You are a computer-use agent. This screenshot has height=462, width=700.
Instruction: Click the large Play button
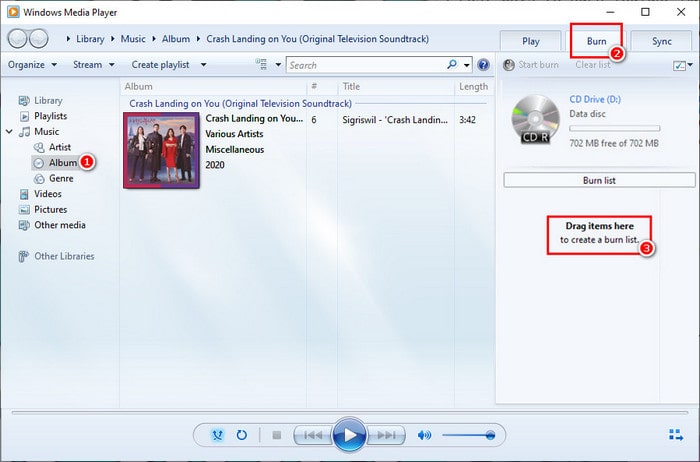[x=349, y=434]
